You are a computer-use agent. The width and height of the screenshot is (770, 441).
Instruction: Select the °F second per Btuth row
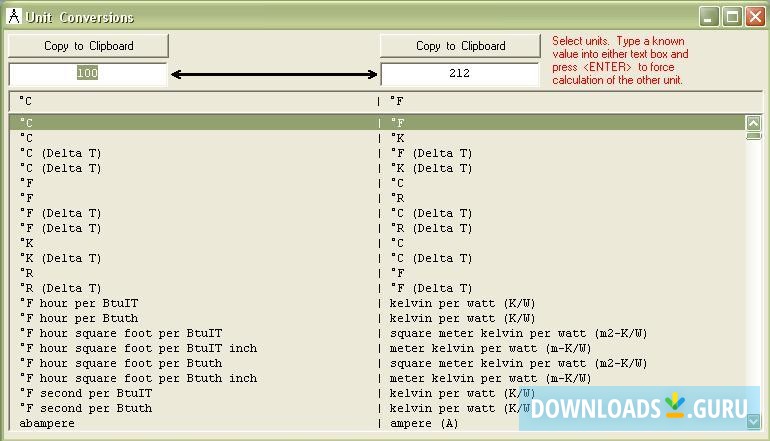click(377, 408)
